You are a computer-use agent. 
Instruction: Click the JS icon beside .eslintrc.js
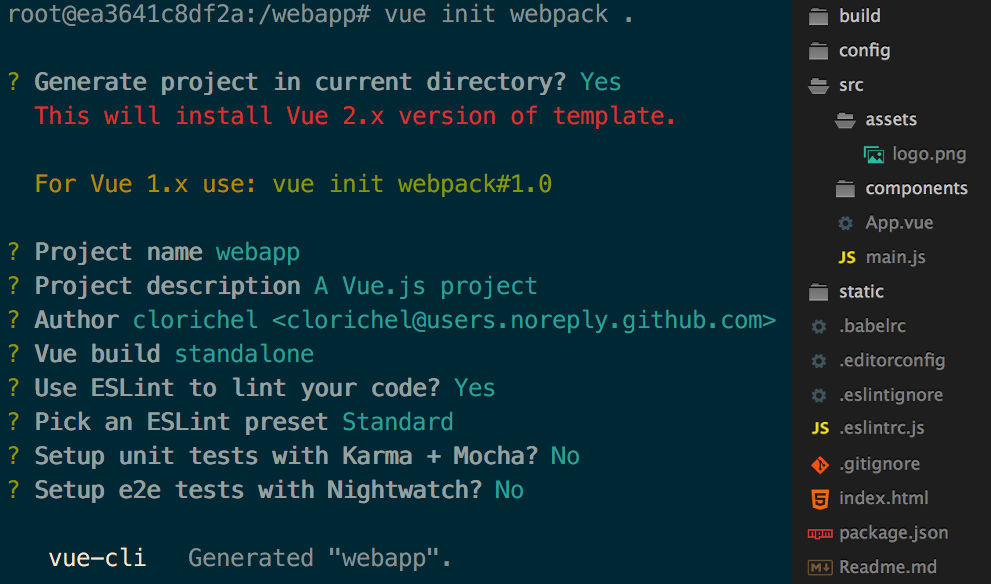pyautogui.click(x=820, y=429)
